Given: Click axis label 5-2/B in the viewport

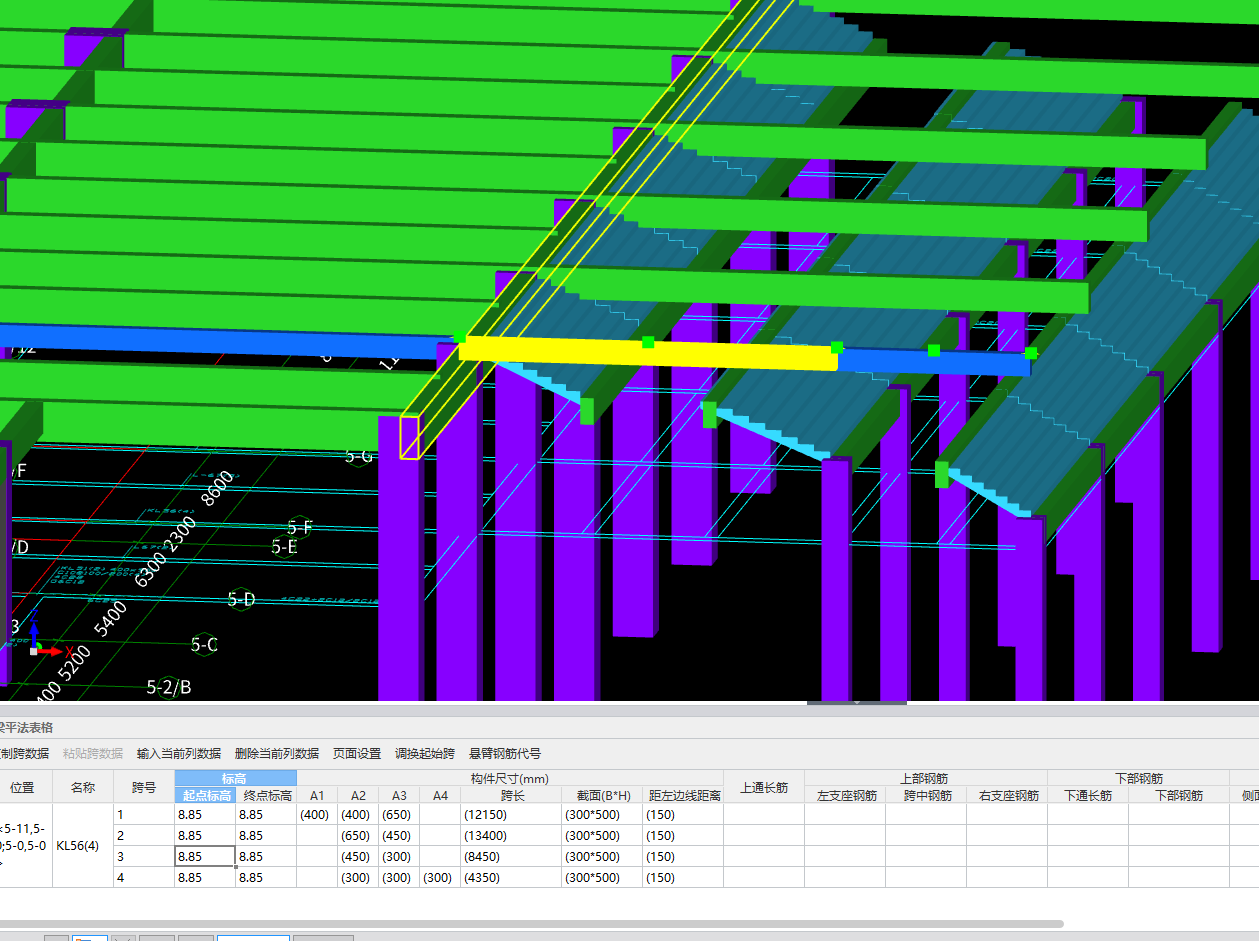Looking at the screenshot, I should point(169,687).
